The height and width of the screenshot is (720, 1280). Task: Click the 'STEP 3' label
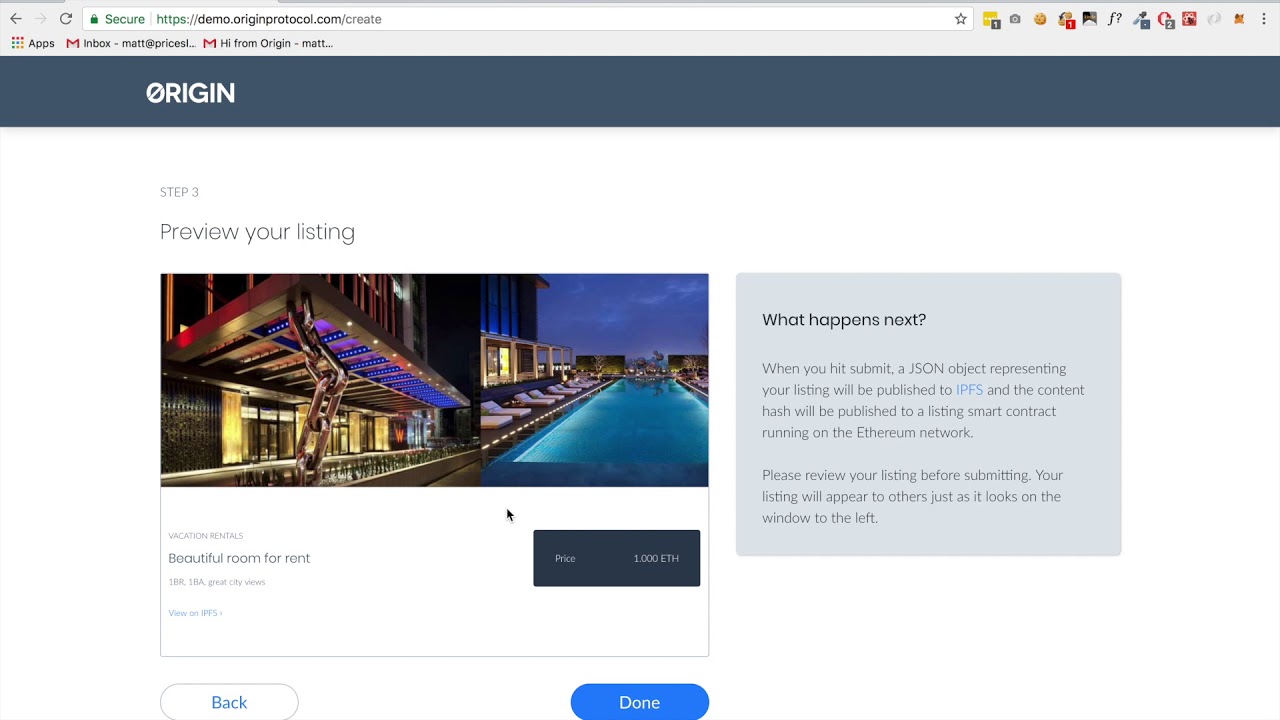(179, 192)
